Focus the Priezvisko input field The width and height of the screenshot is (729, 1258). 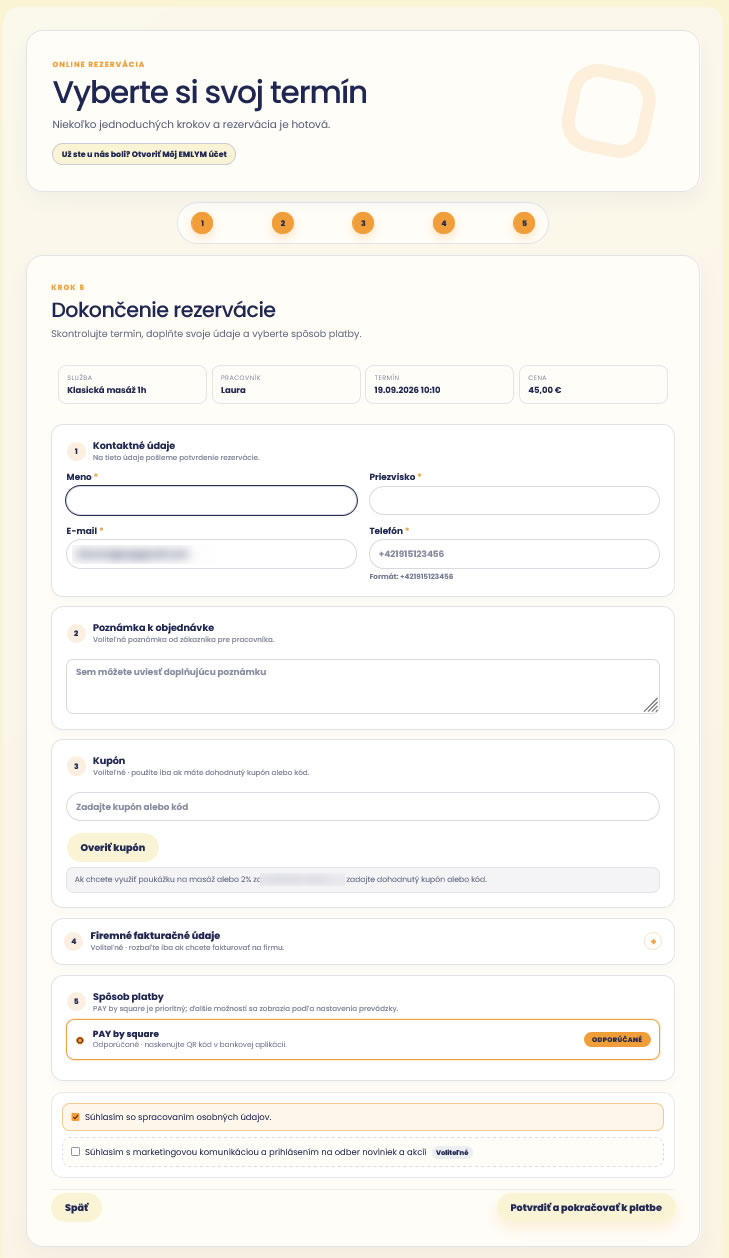(x=514, y=500)
